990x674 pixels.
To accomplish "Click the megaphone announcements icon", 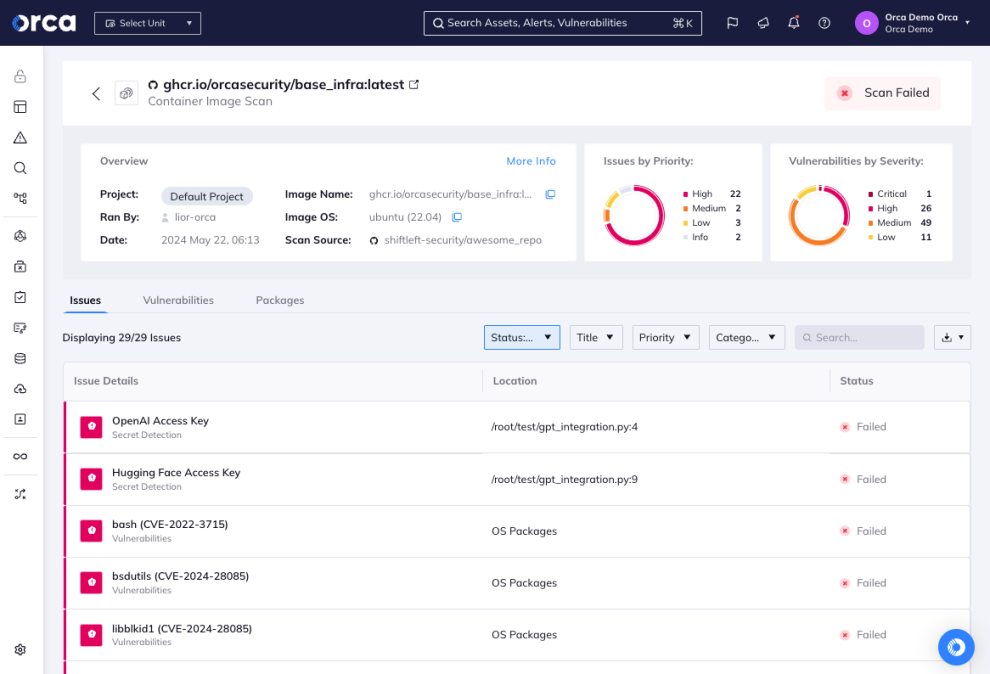I will pyautogui.click(x=763, y=23).
